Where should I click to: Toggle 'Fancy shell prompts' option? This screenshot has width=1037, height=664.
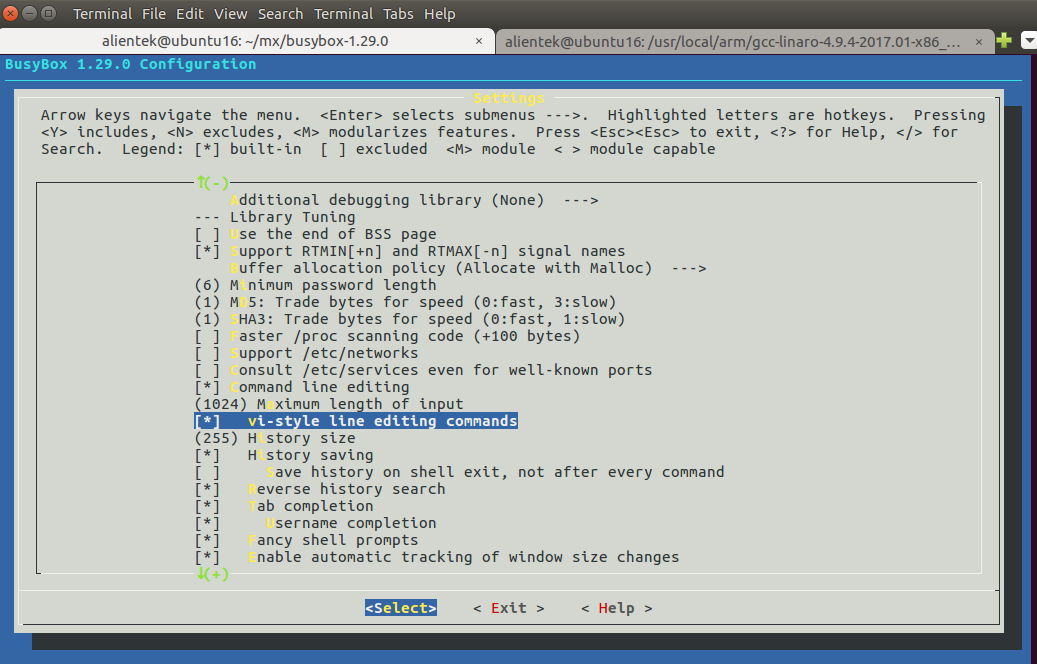pos(306,540)
